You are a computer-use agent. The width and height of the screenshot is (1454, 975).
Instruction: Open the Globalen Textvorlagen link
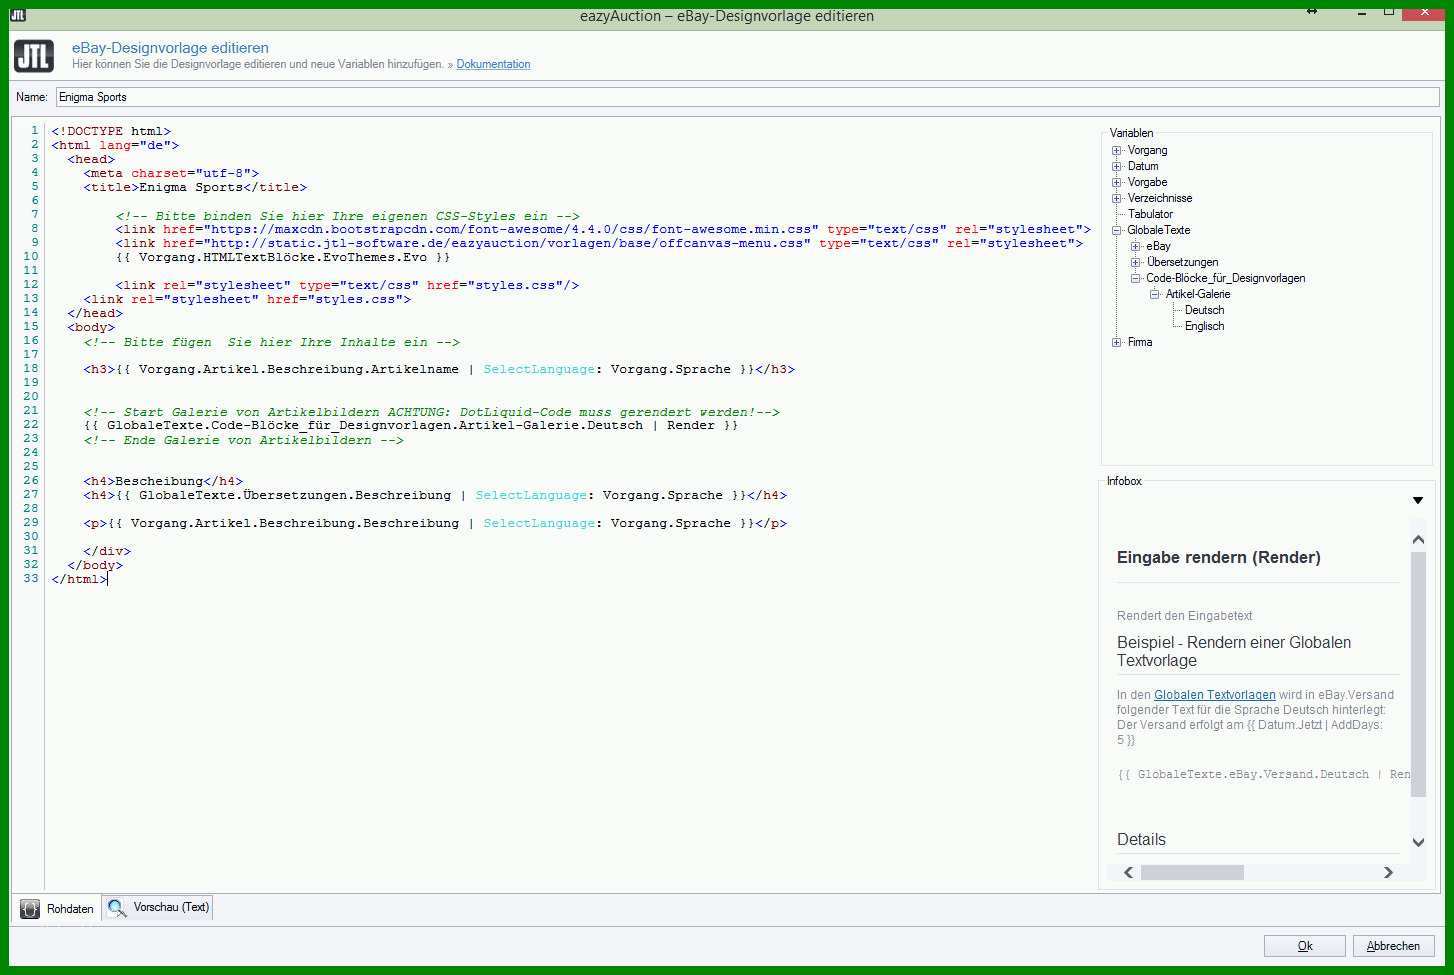[1214, 695]
